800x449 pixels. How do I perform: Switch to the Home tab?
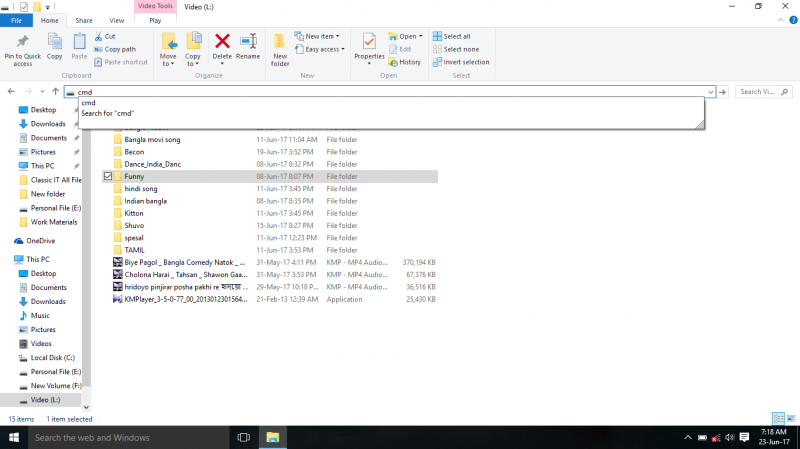click(x=49, y=20)
